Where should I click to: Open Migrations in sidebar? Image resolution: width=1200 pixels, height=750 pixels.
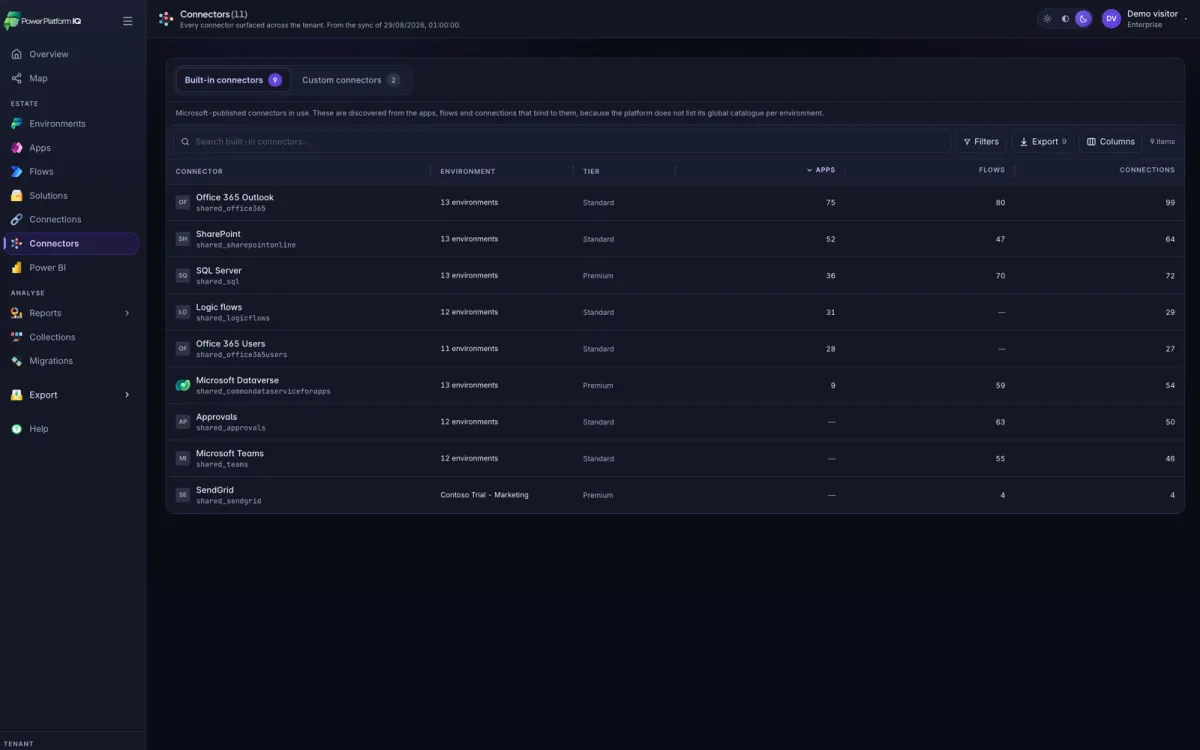(72, 361)
